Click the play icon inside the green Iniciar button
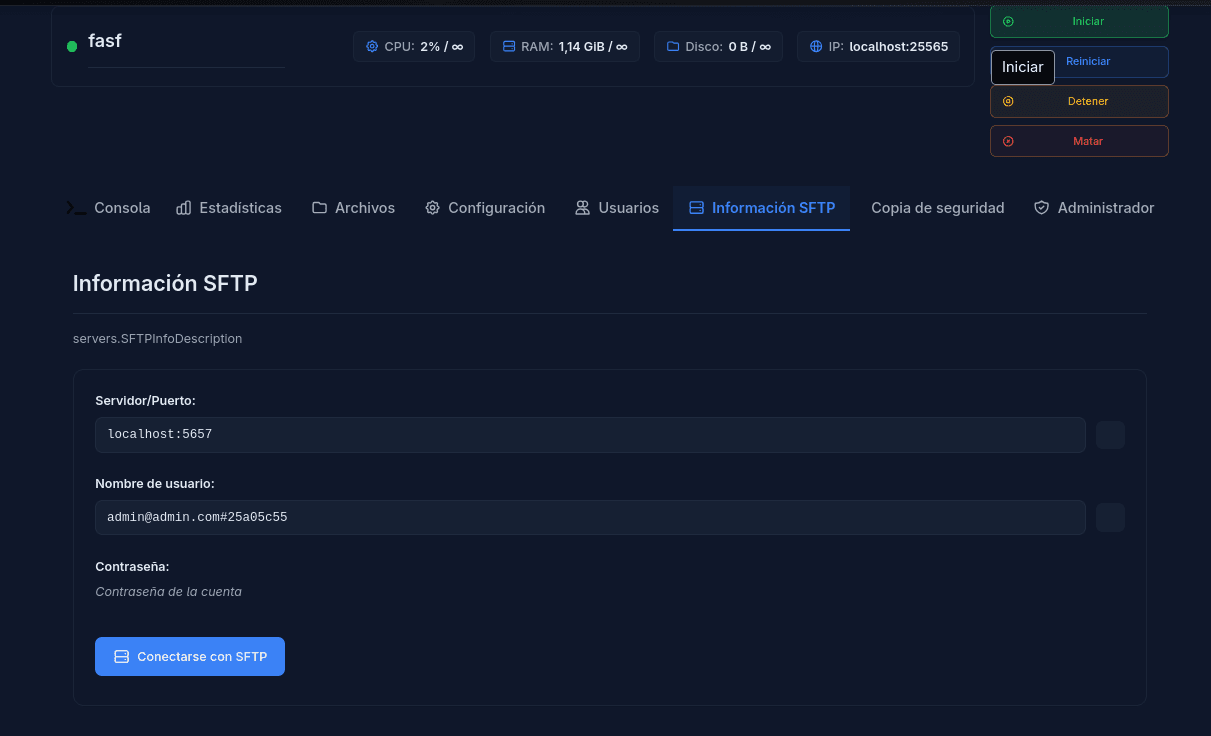Screen dimensions: 1211x736 1009,20
